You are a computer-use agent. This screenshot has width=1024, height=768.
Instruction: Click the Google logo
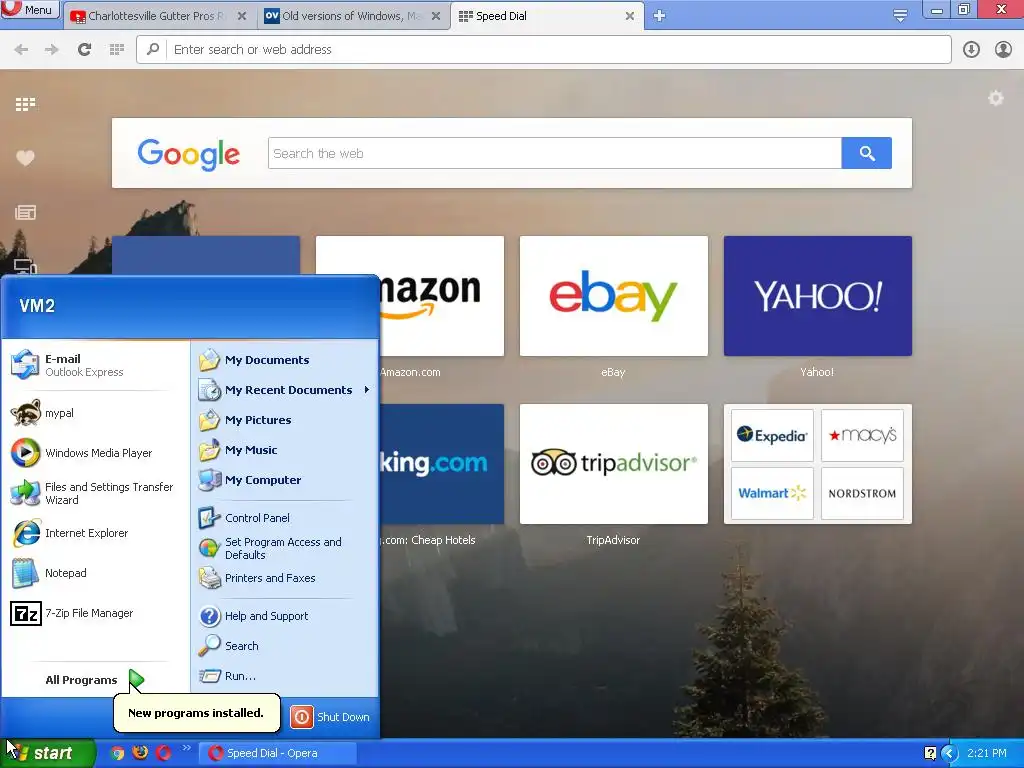tap(189, 155)
